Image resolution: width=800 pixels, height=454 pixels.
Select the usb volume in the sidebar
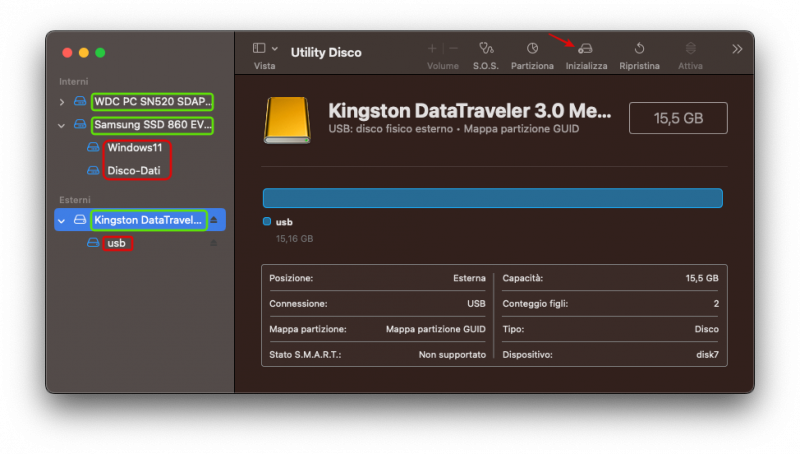[x=117, y=243]
